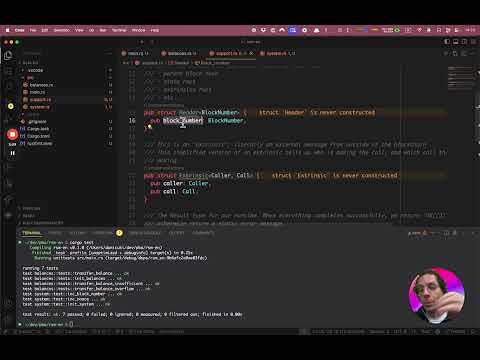This screenshot has width=480, height=360.
Task: Click the presenter webcam bubble
Action: point(437,296)
